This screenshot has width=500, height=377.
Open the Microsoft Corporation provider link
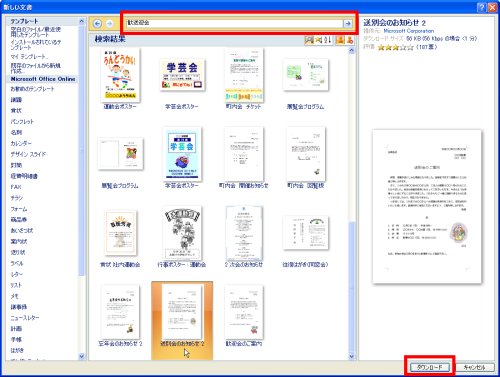409,31
